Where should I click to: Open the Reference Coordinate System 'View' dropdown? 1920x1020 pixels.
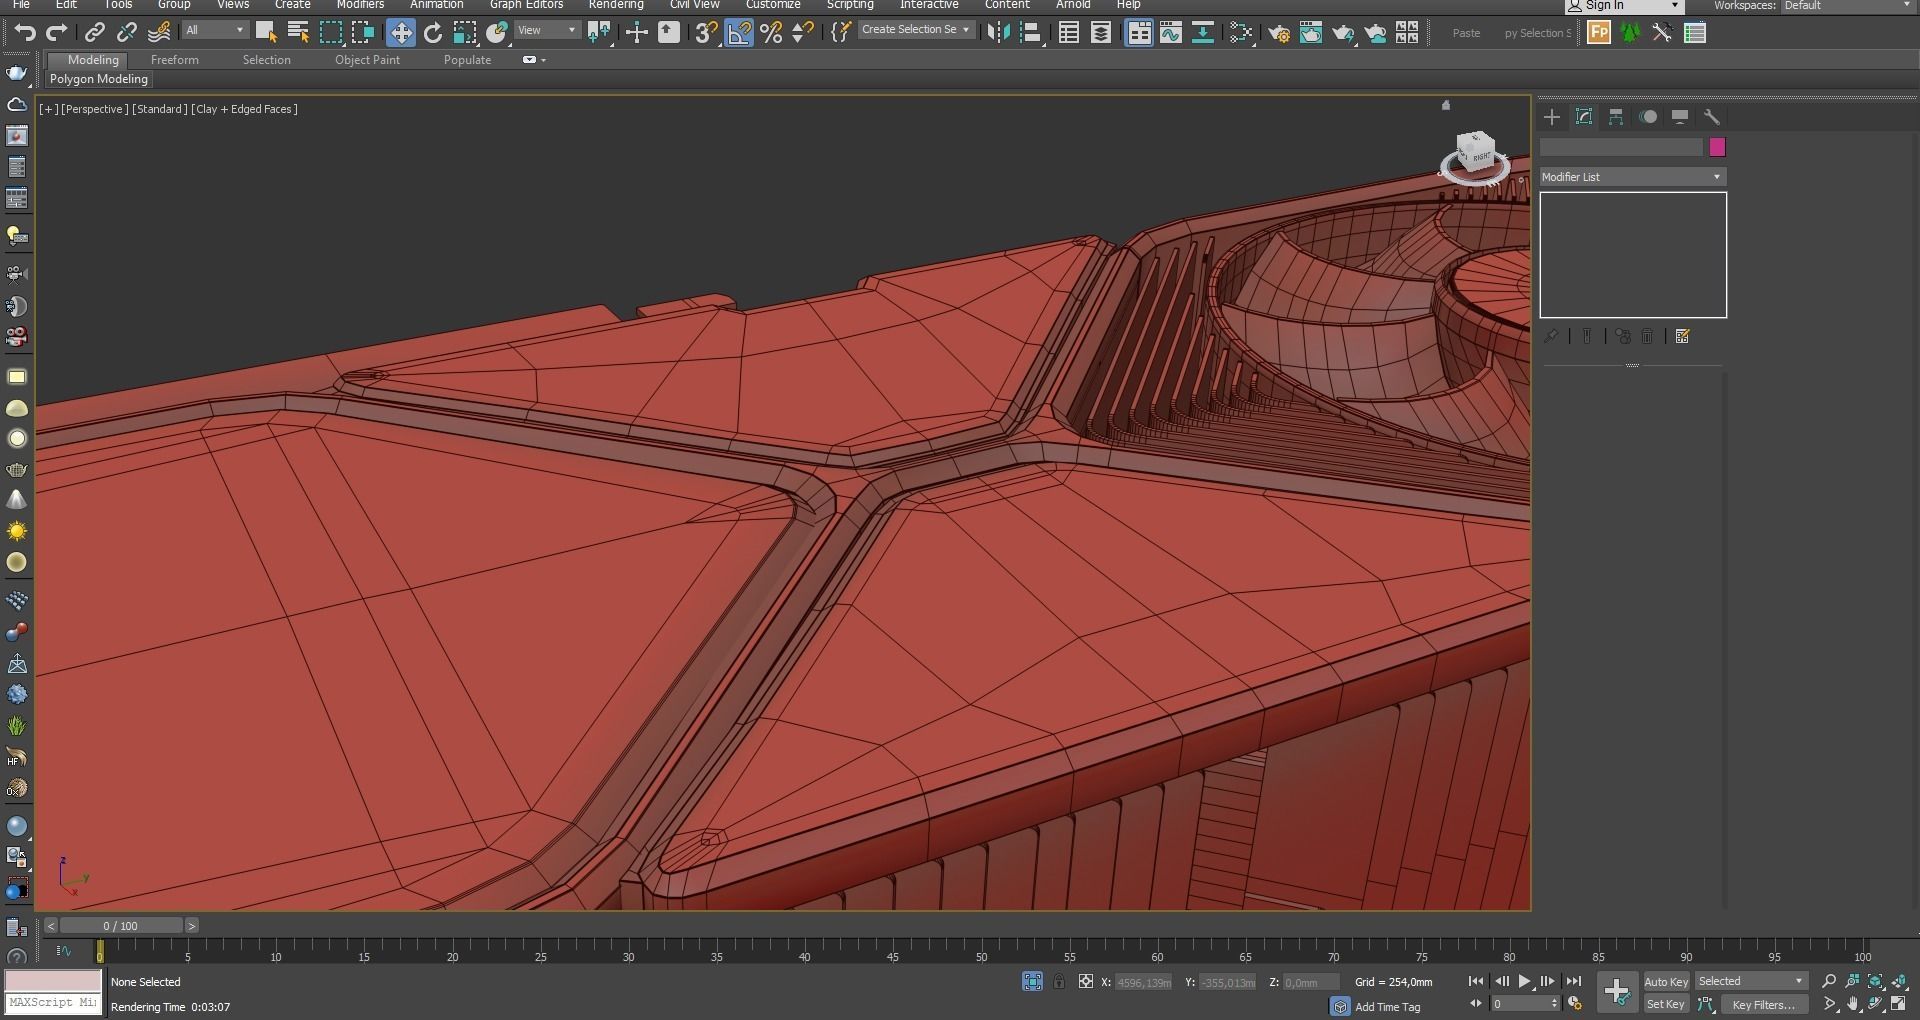point(547,30)
